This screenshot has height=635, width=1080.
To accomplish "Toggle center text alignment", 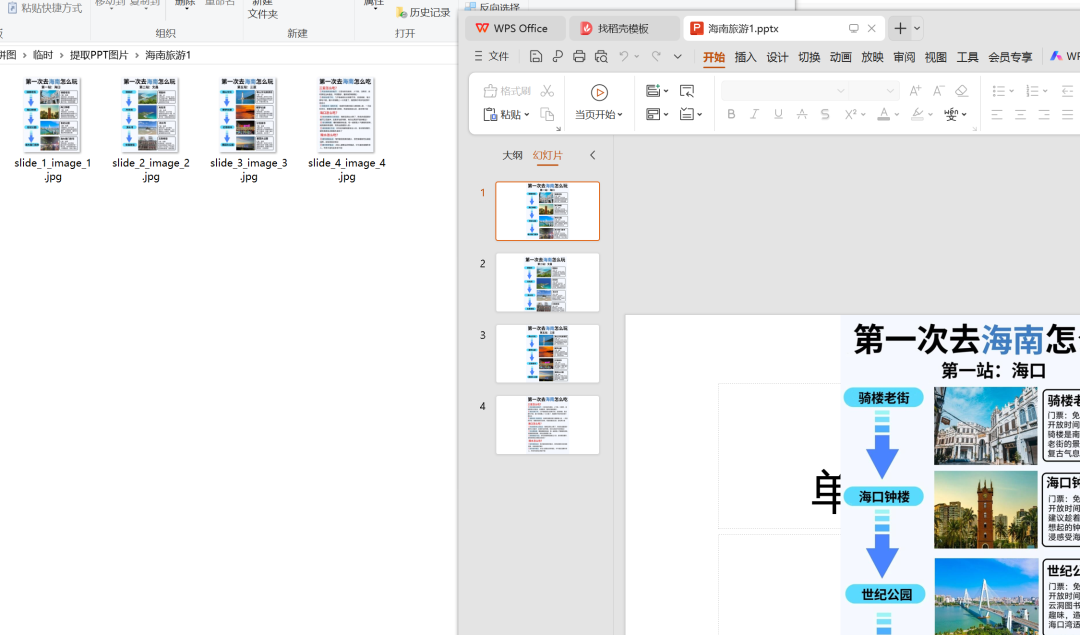I will (x=1020, y=114).
